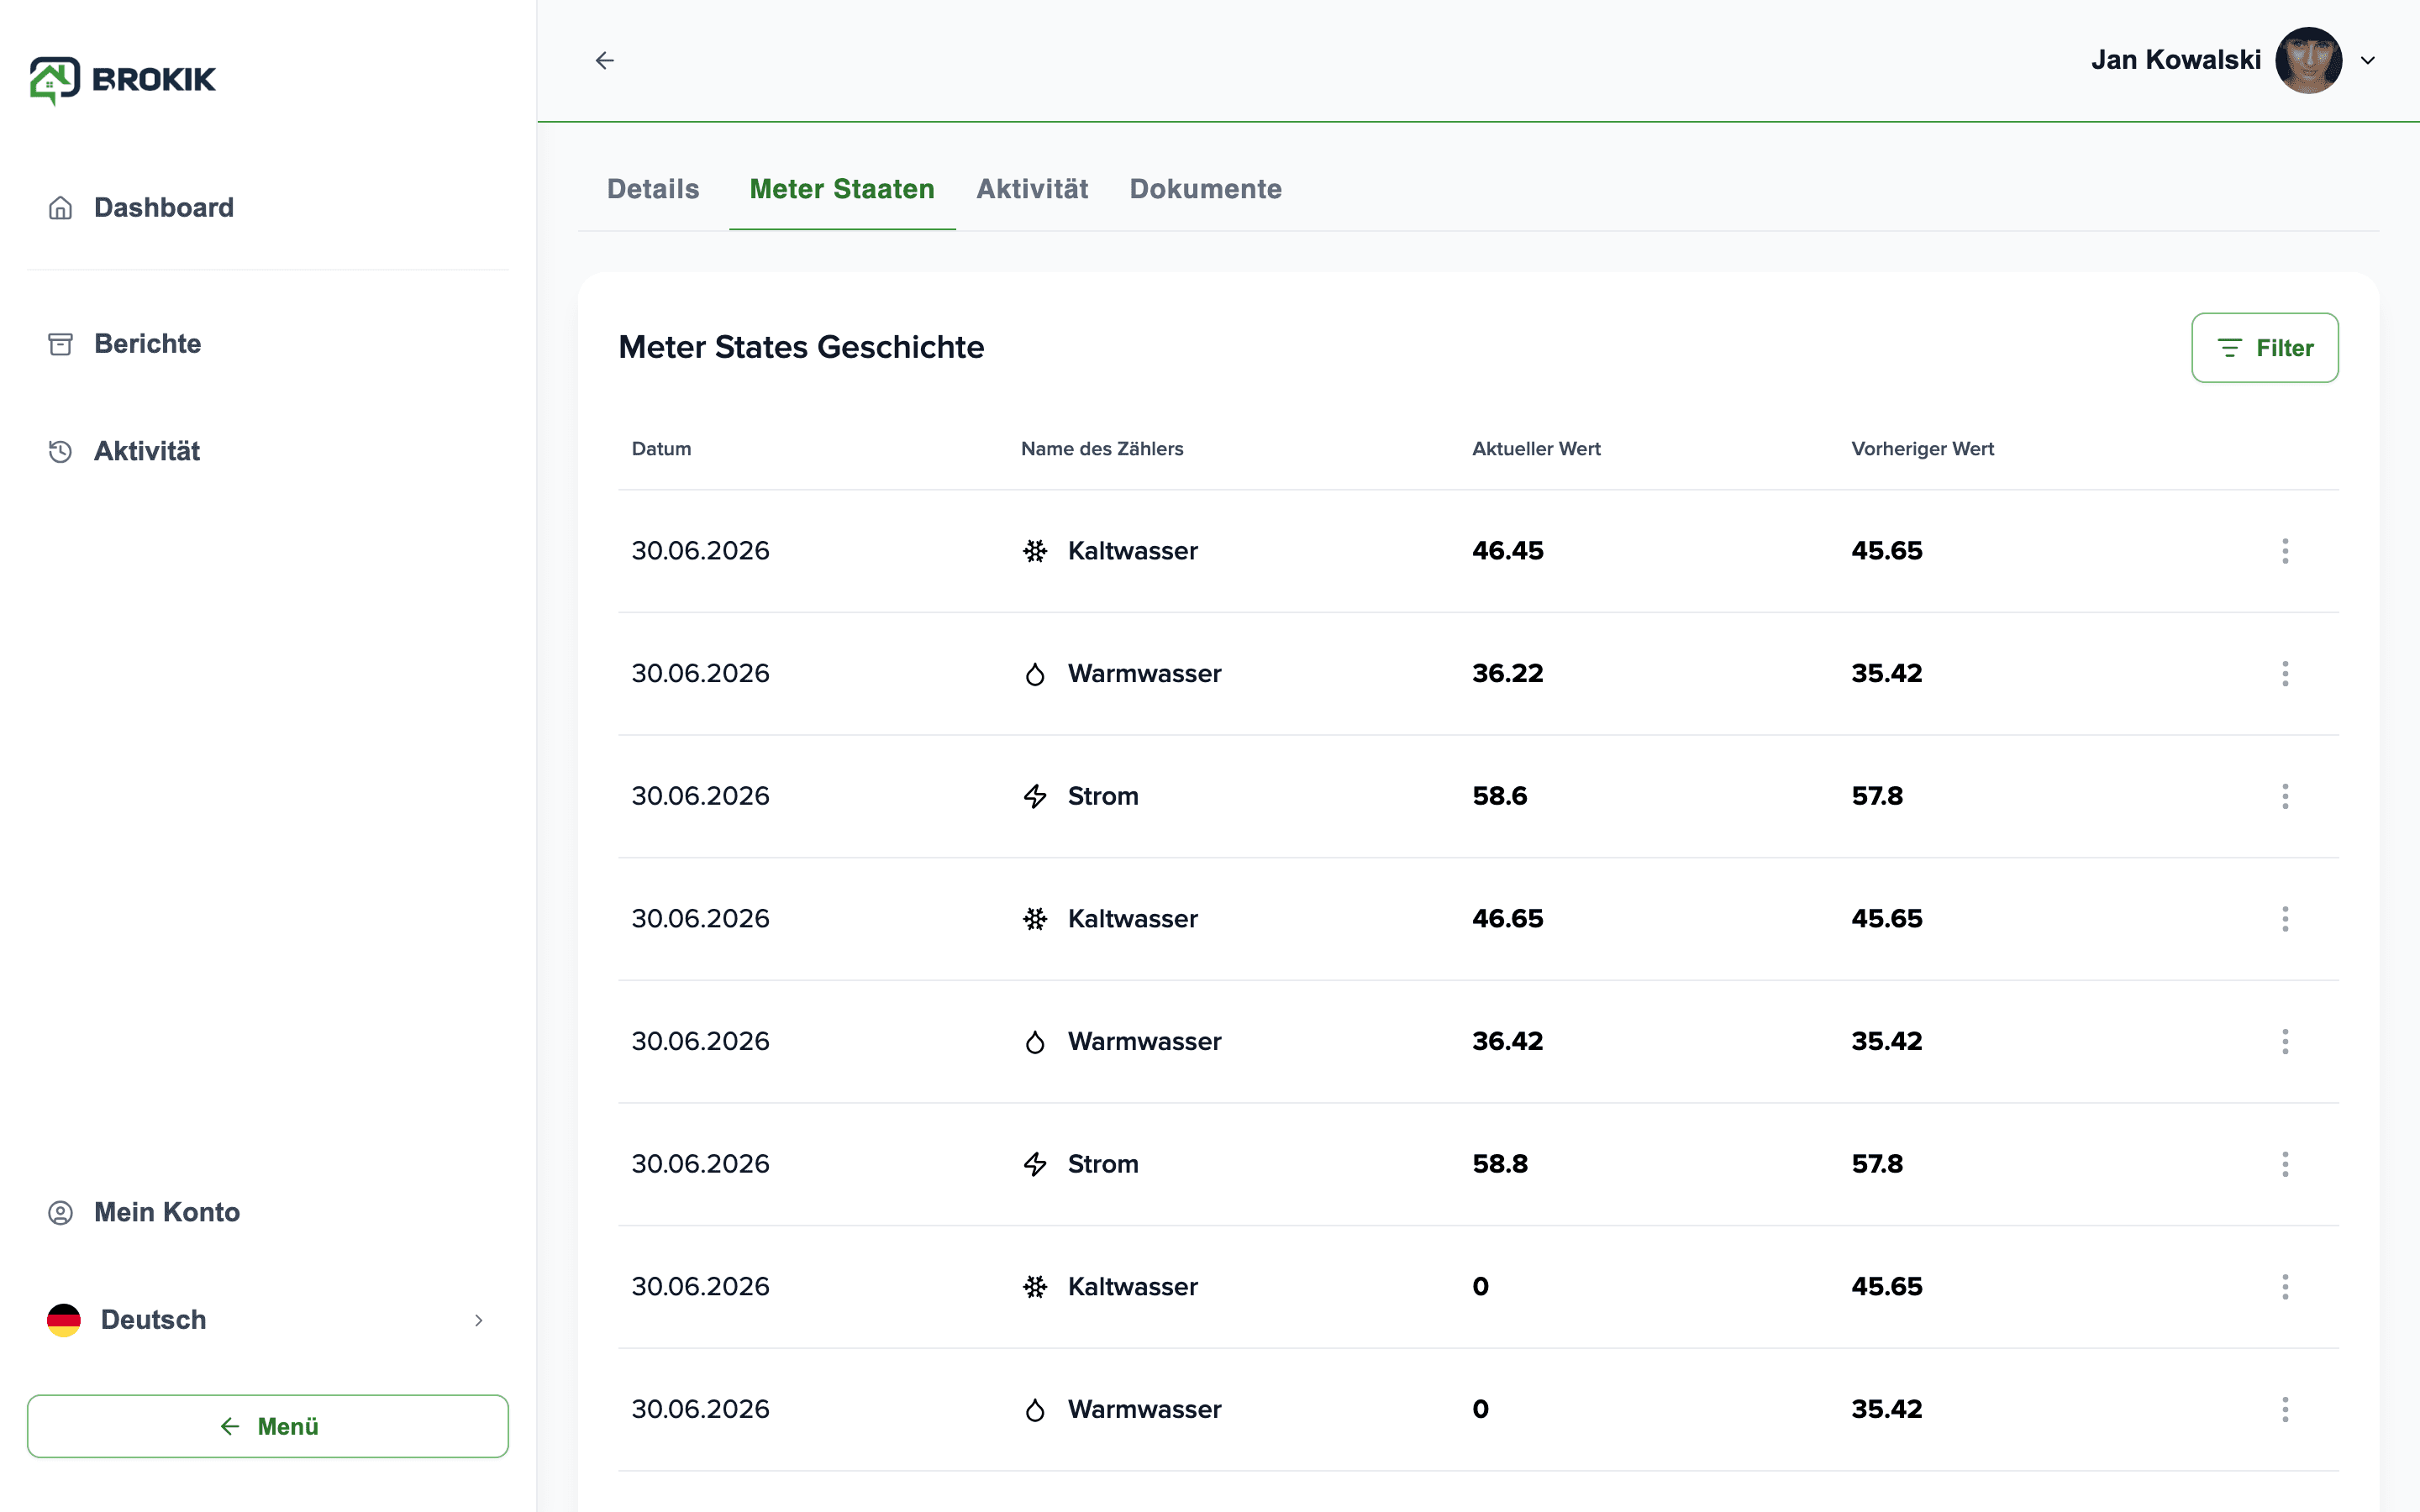Open the kebab menu for Strom 58.8 row
This screenshot has width=2420, height=1512.
point(2285,1164)
